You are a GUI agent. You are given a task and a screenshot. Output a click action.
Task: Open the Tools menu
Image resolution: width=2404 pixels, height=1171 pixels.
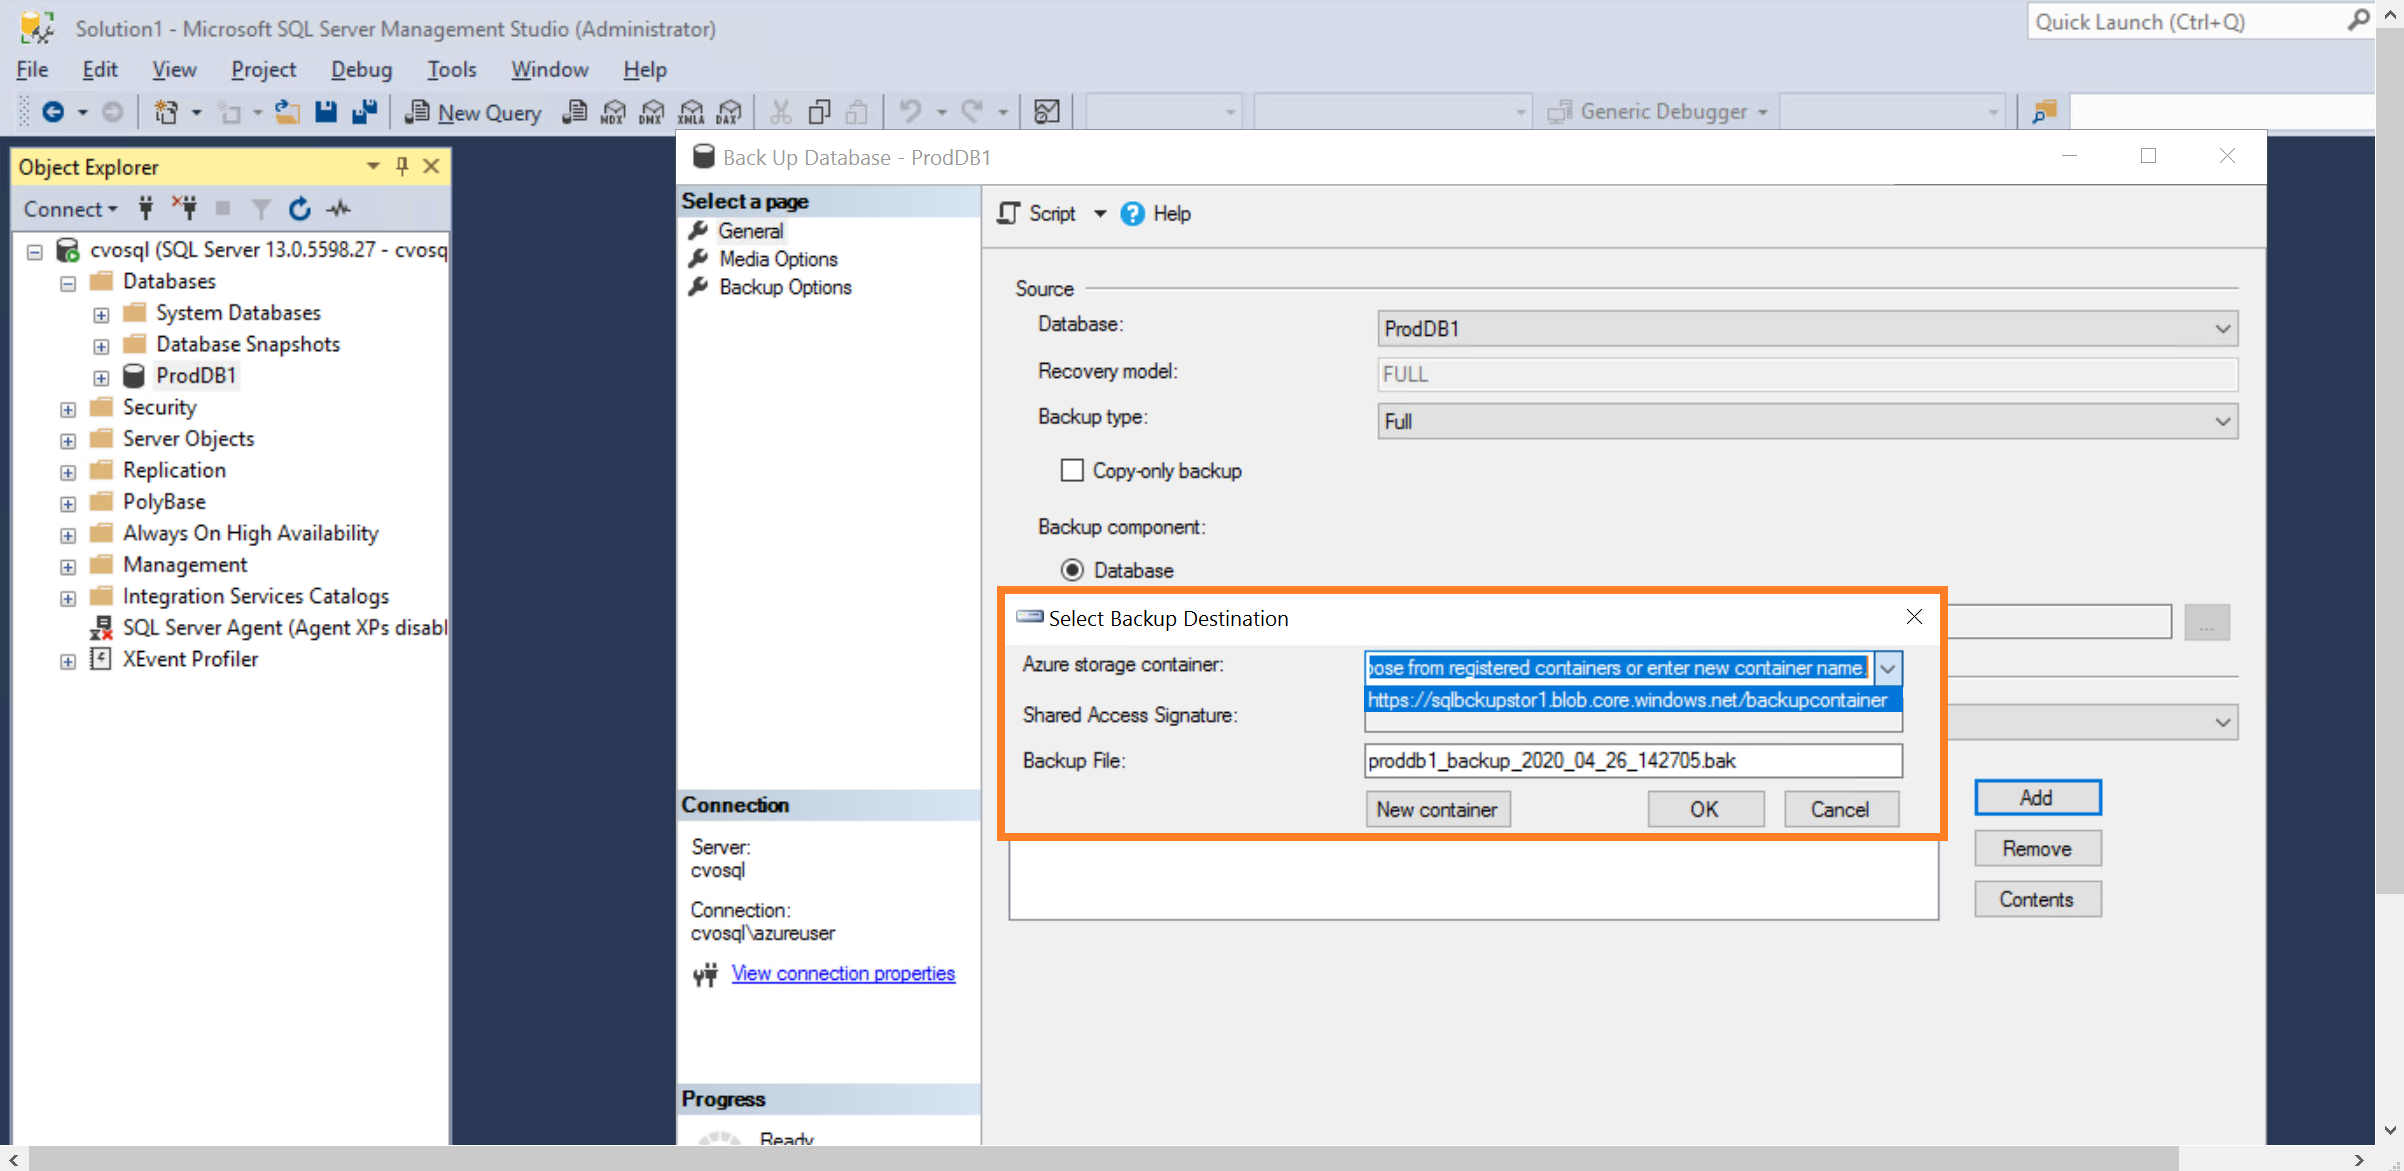(452, 69)
